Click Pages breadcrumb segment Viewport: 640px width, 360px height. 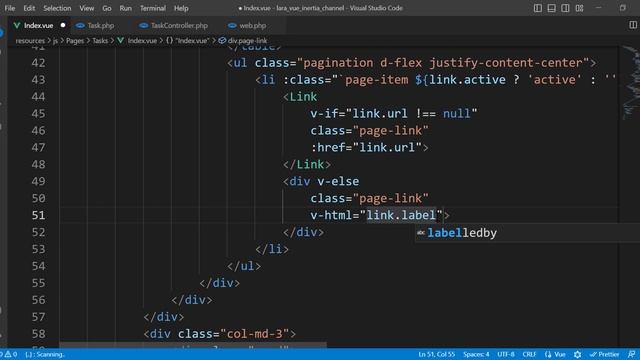click(x=75, y=40)
